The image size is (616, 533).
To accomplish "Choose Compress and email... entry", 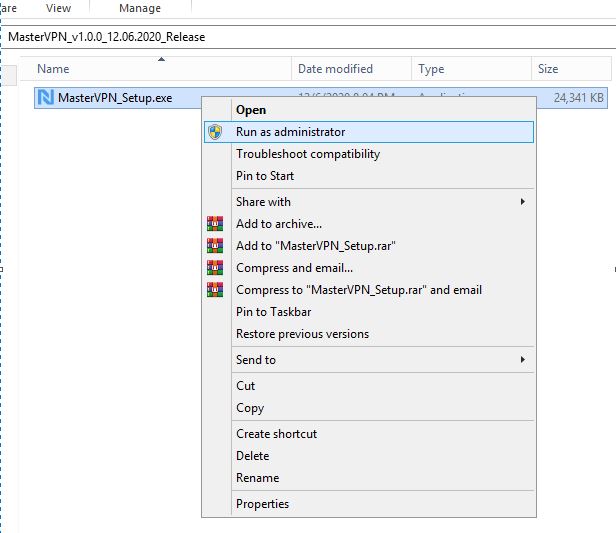I will (369, 267).
